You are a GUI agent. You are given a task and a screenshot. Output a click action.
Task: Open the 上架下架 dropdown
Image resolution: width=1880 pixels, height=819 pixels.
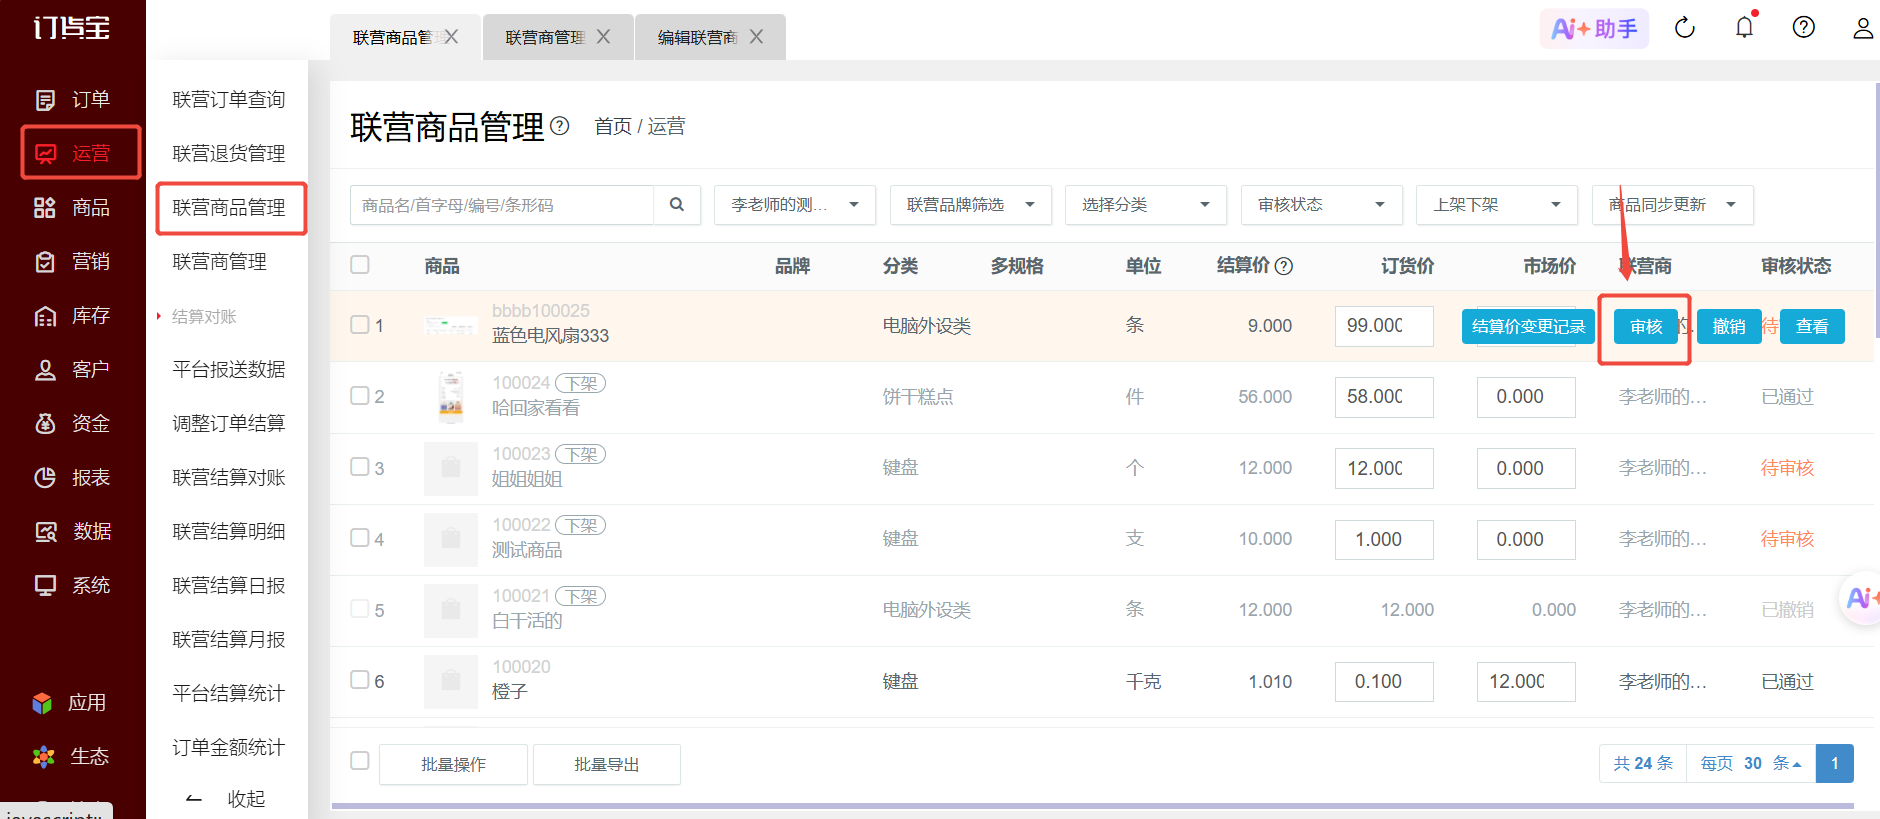tap(1497, 205)
